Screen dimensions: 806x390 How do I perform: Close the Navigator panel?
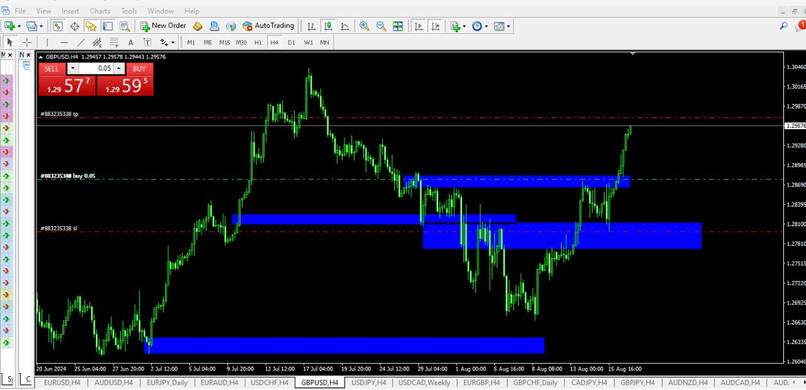coord(28,54)
